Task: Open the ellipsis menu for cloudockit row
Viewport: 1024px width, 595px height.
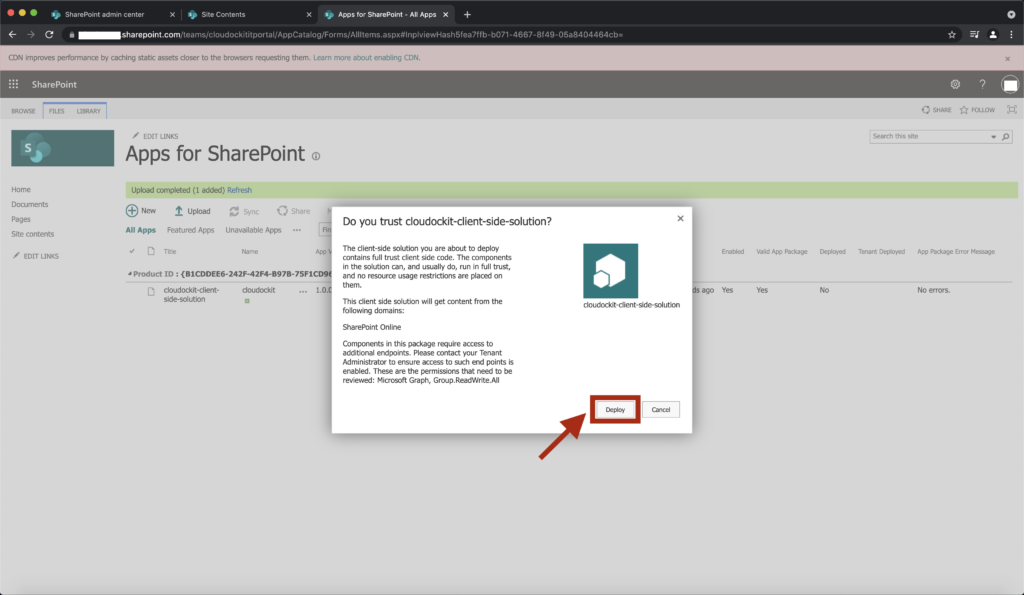Action: (x=303, y=291)
